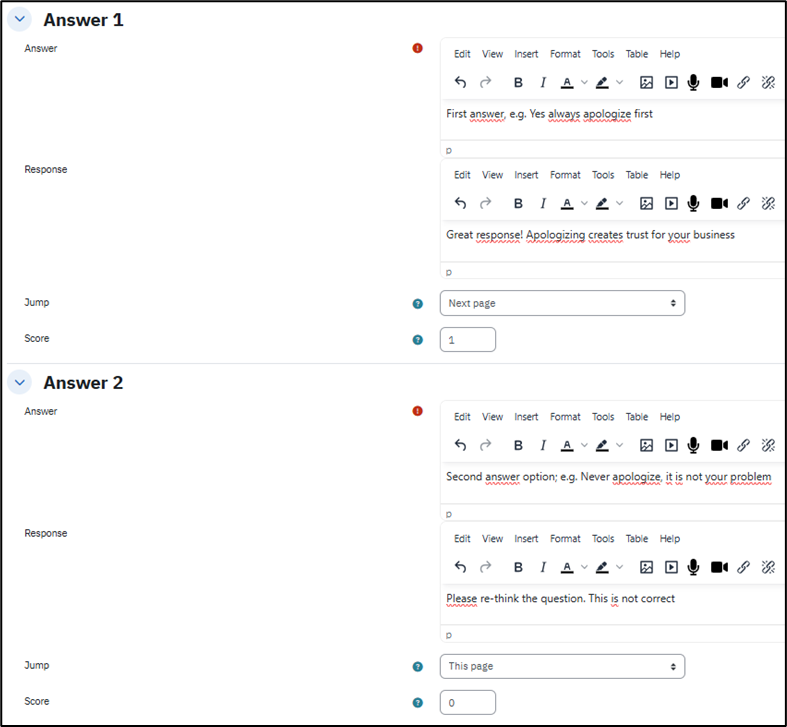Record video in Answer 2 Response editor
Screen dimensions: 787x727
(719, 567)
